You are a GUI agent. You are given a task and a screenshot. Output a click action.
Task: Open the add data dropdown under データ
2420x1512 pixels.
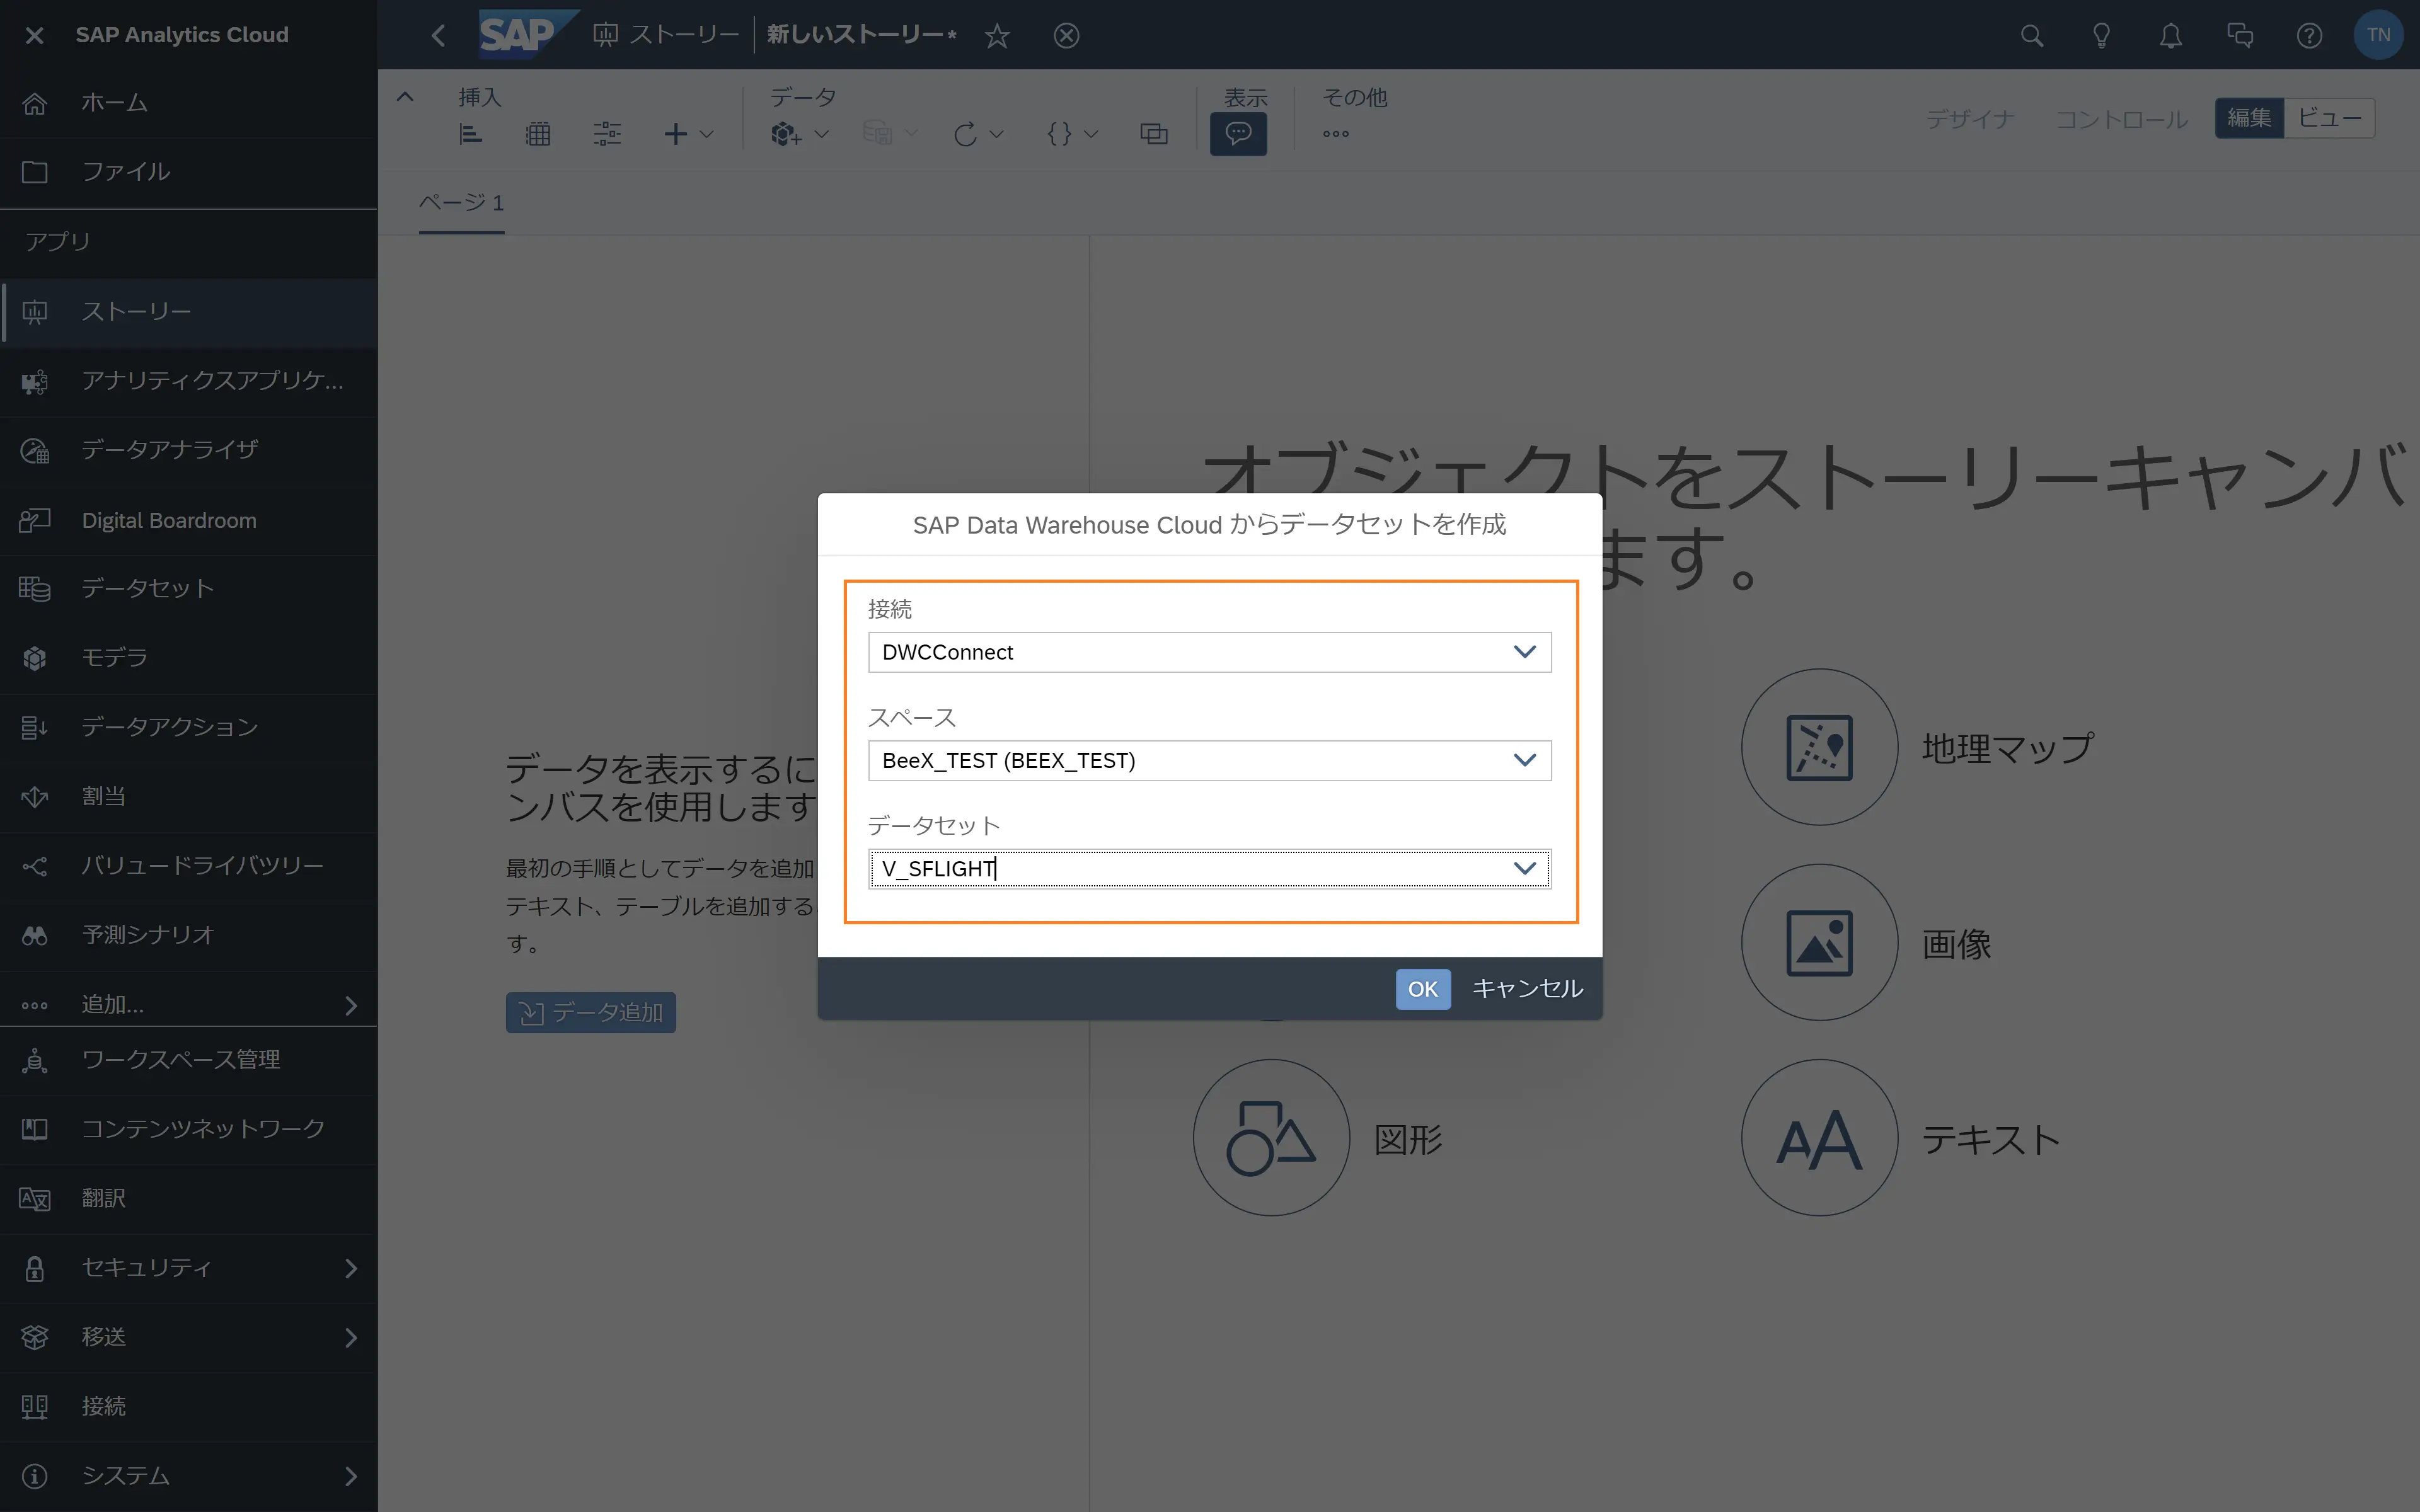click(799, 134)
